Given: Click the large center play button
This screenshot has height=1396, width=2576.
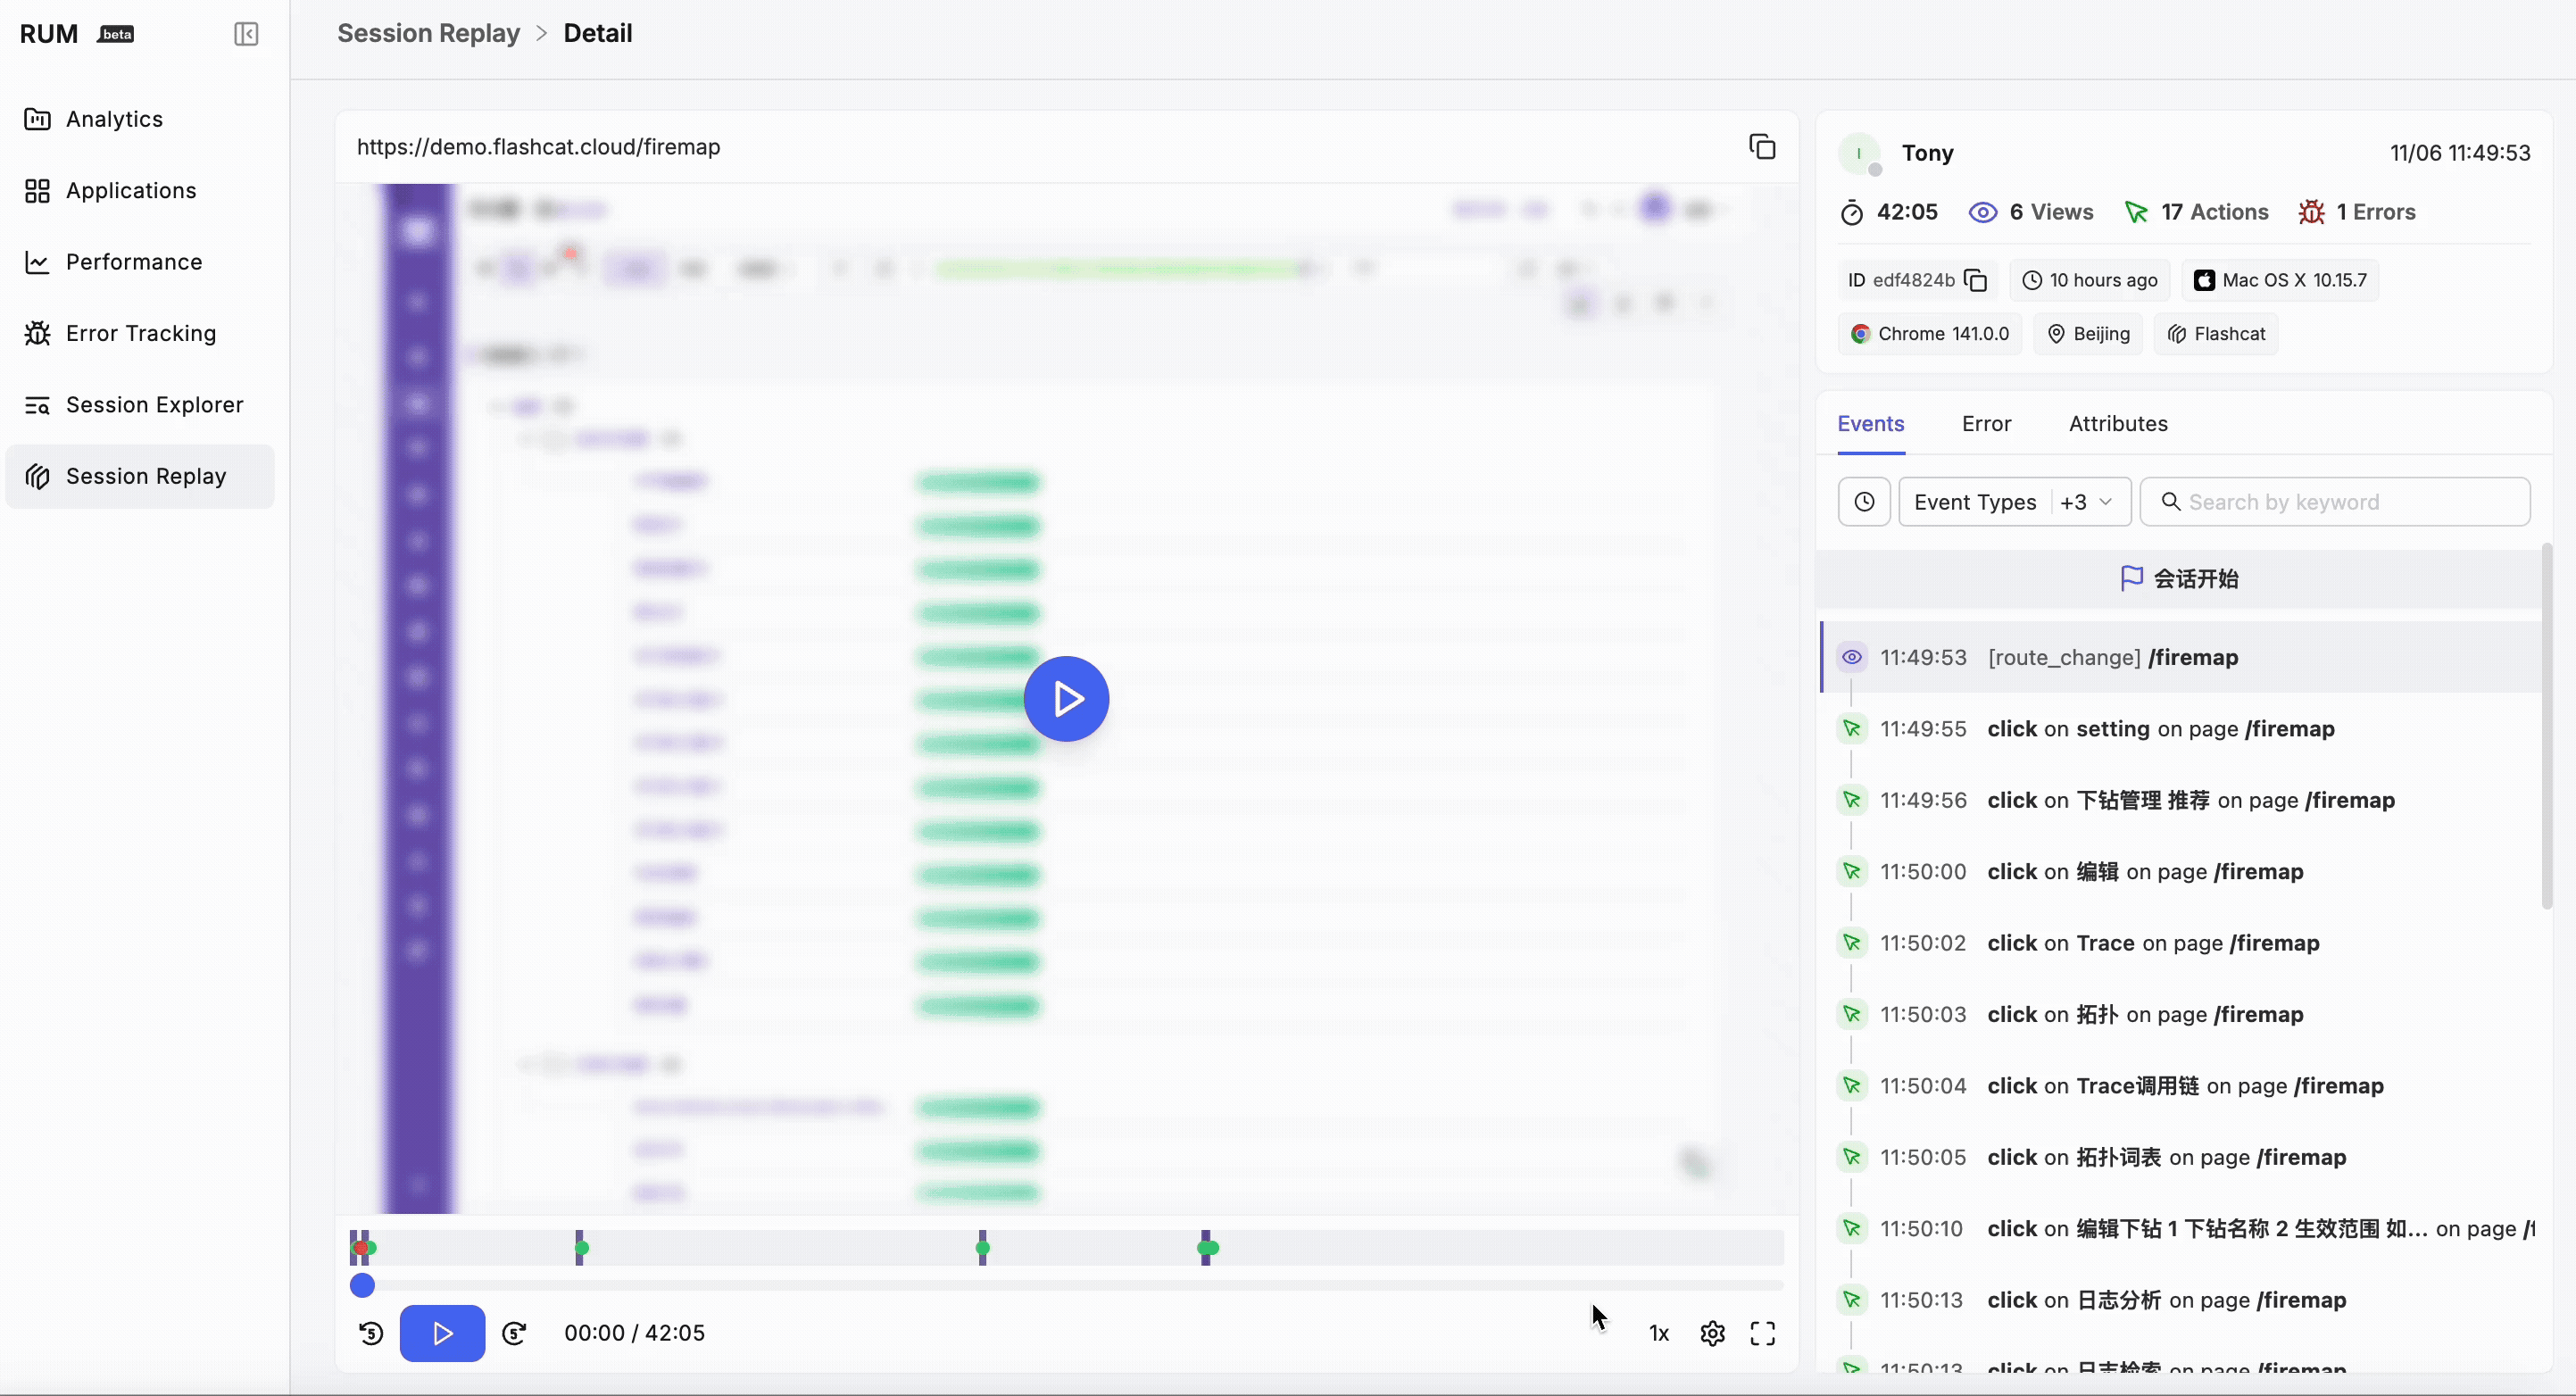Looking at the screenshot, I should [1066, 698].
